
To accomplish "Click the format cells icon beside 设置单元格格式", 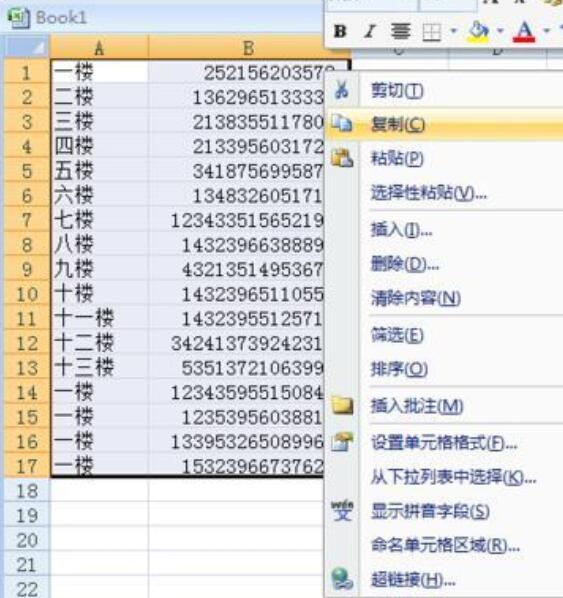I will point(342,442).
